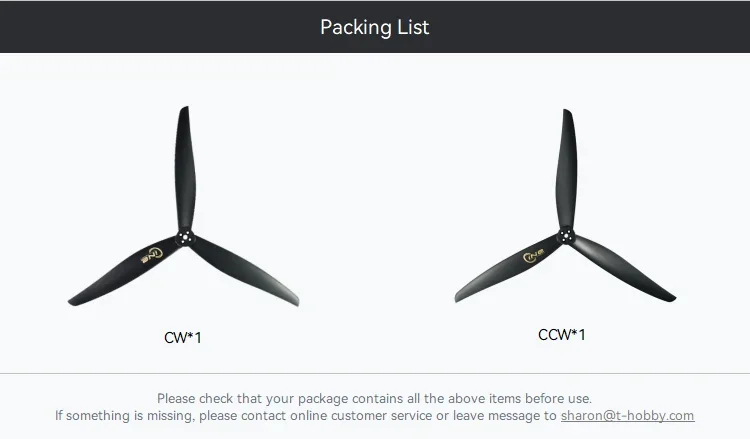
Task: Select the "CW*1" quantity label
Action: click(183, 337)
